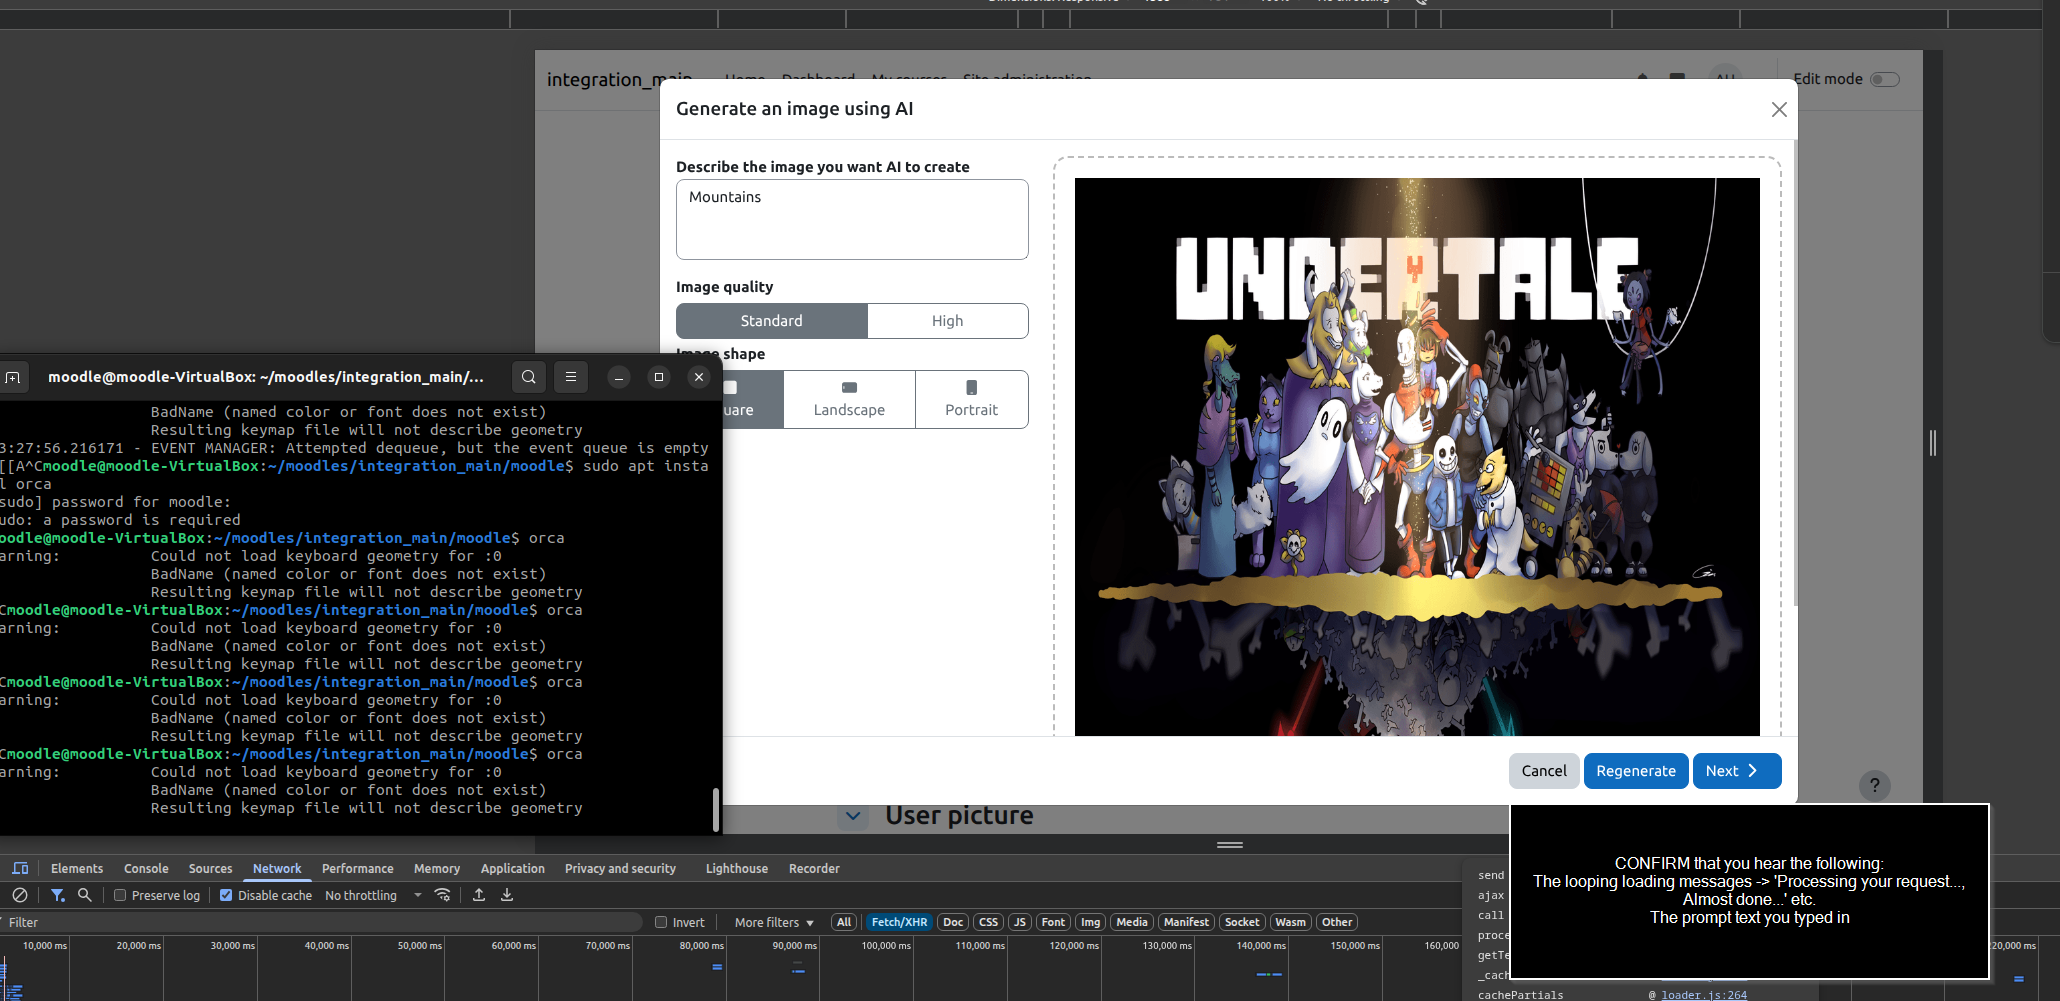Filter requests by Doc
Image resolution: width=2060 pixels, height=1001 pixels.
tap(953, 922)
